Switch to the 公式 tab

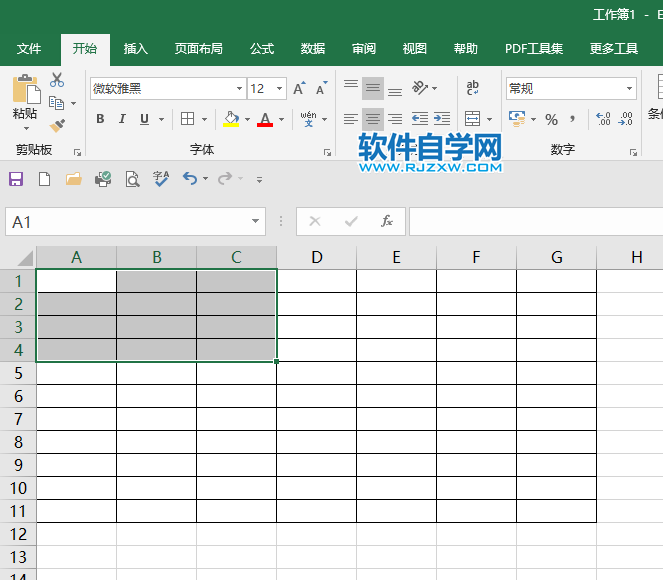(262, 49)
